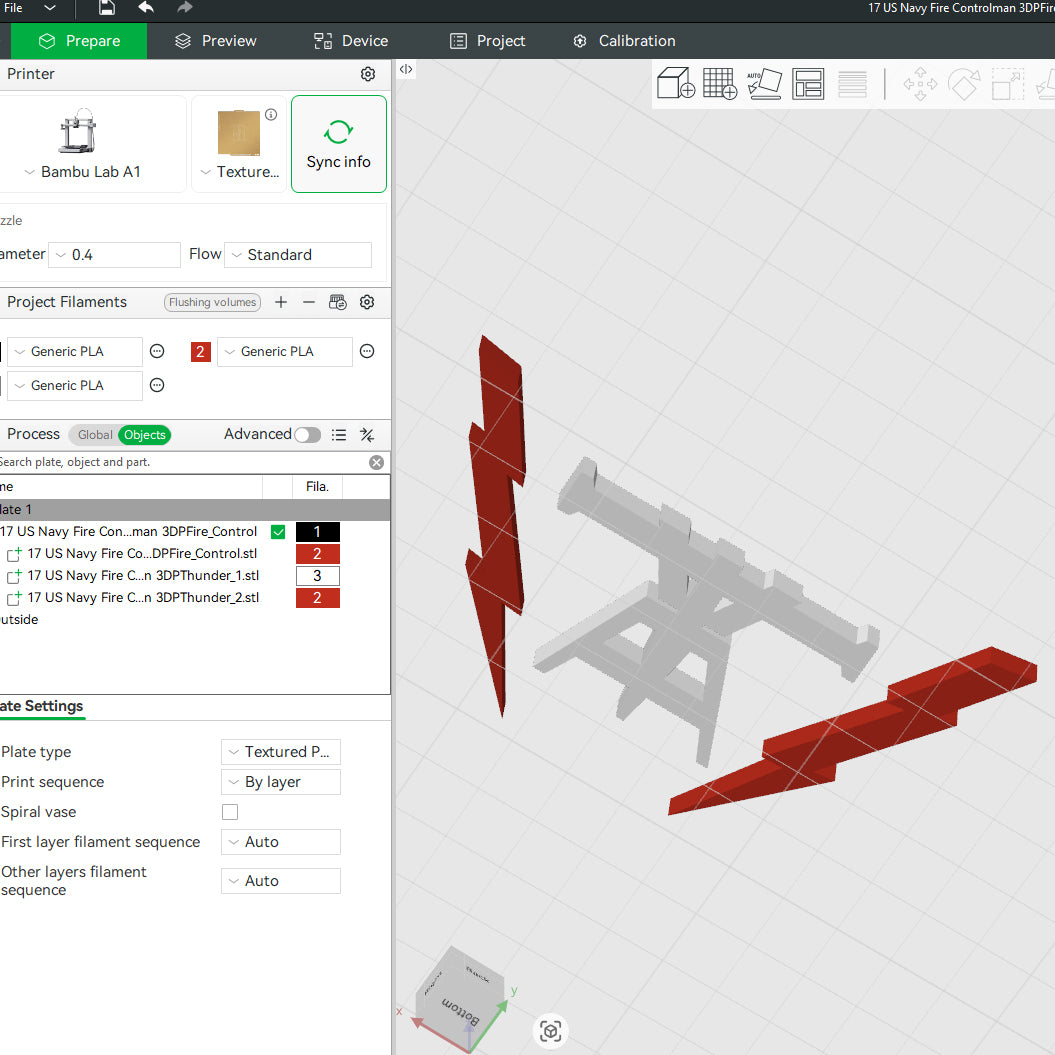Open printer settings gear icon

click(x=368, y=74)
